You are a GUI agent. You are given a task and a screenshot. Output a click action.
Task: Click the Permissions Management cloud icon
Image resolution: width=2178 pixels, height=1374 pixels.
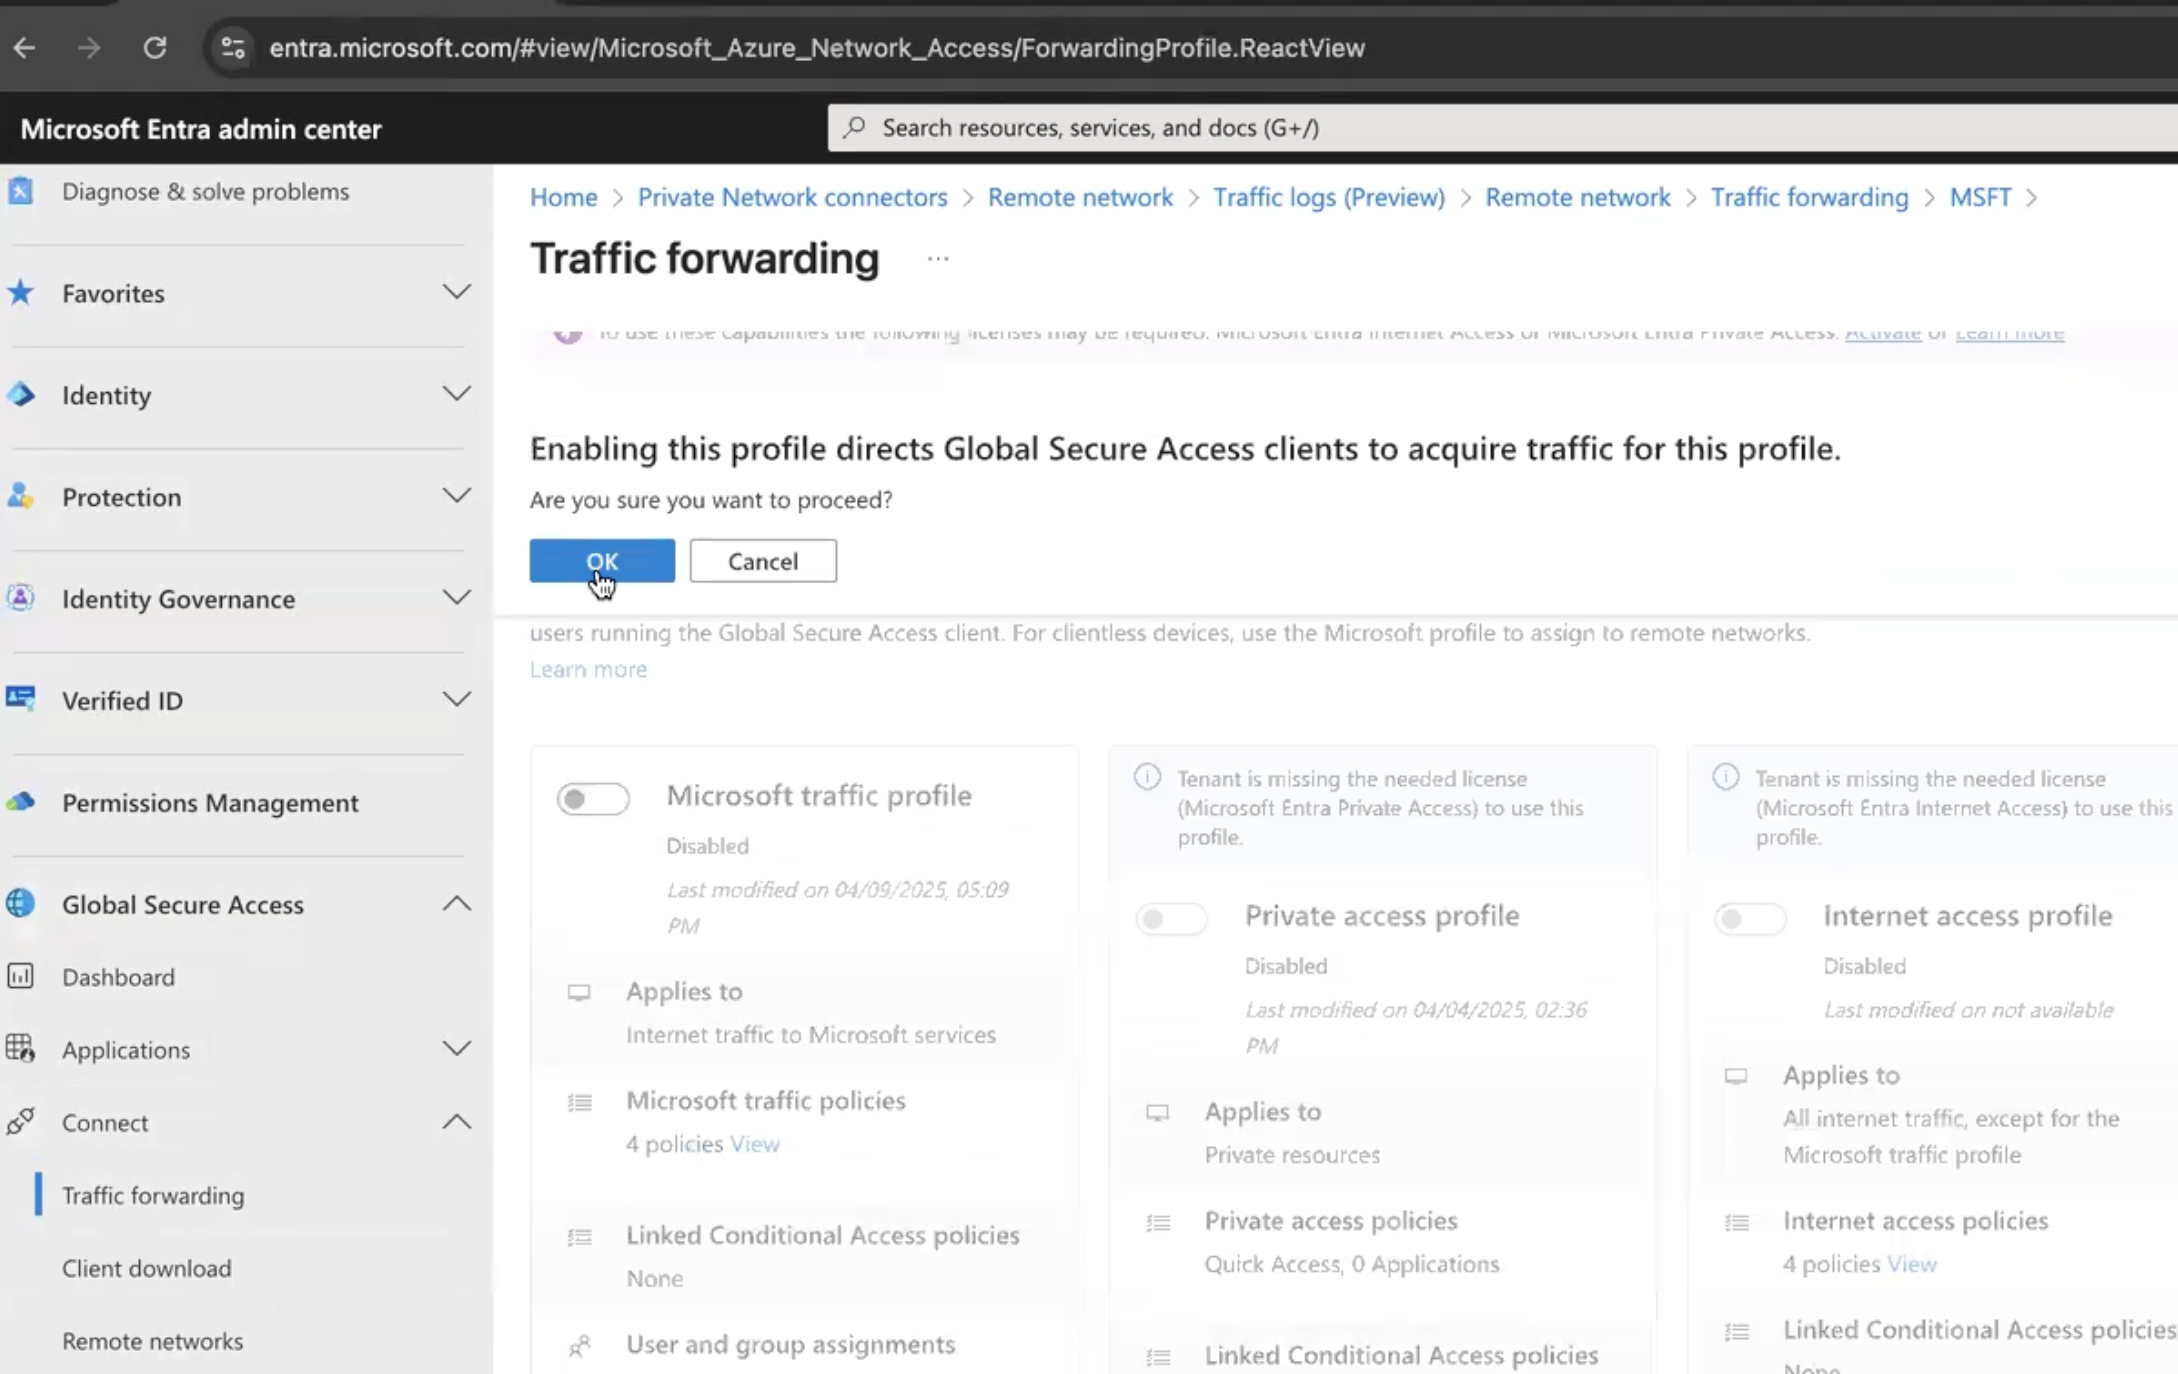(x=21, y=802)
